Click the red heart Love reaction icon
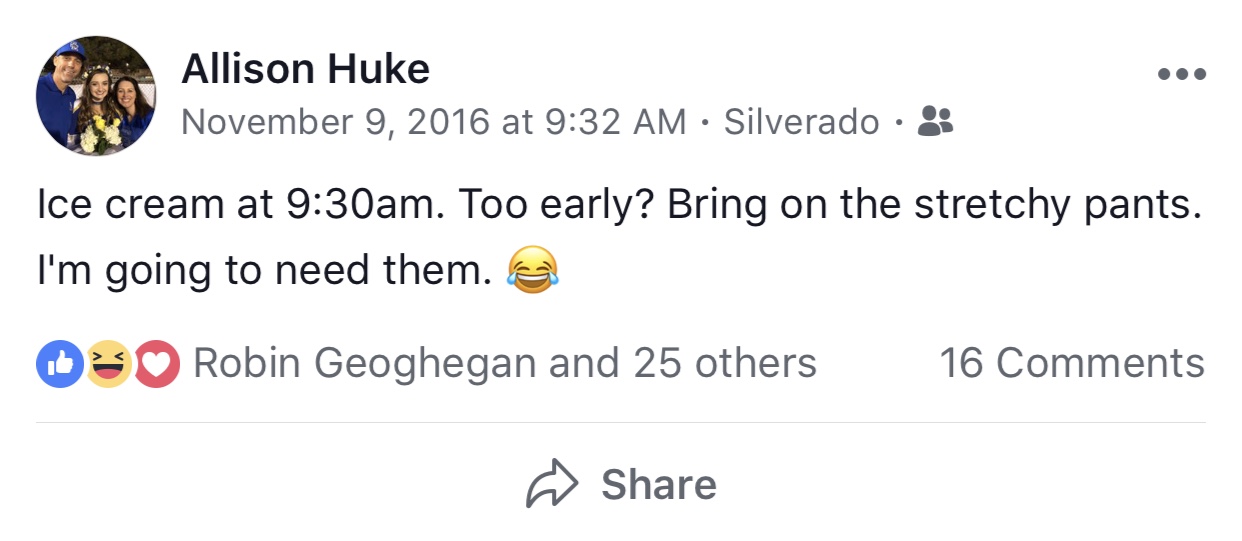The height and width of the screenshot is (541, 1242). coord(155,364)
